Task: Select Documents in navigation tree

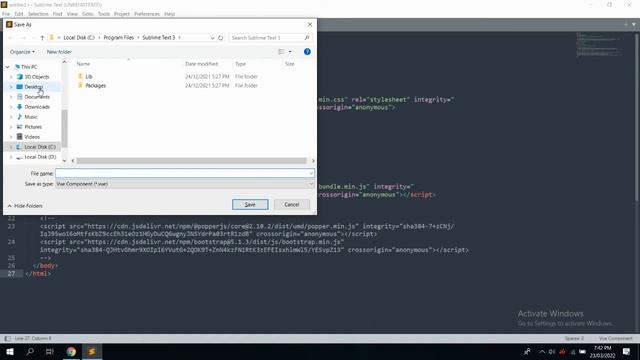Action: pos(37,97)
